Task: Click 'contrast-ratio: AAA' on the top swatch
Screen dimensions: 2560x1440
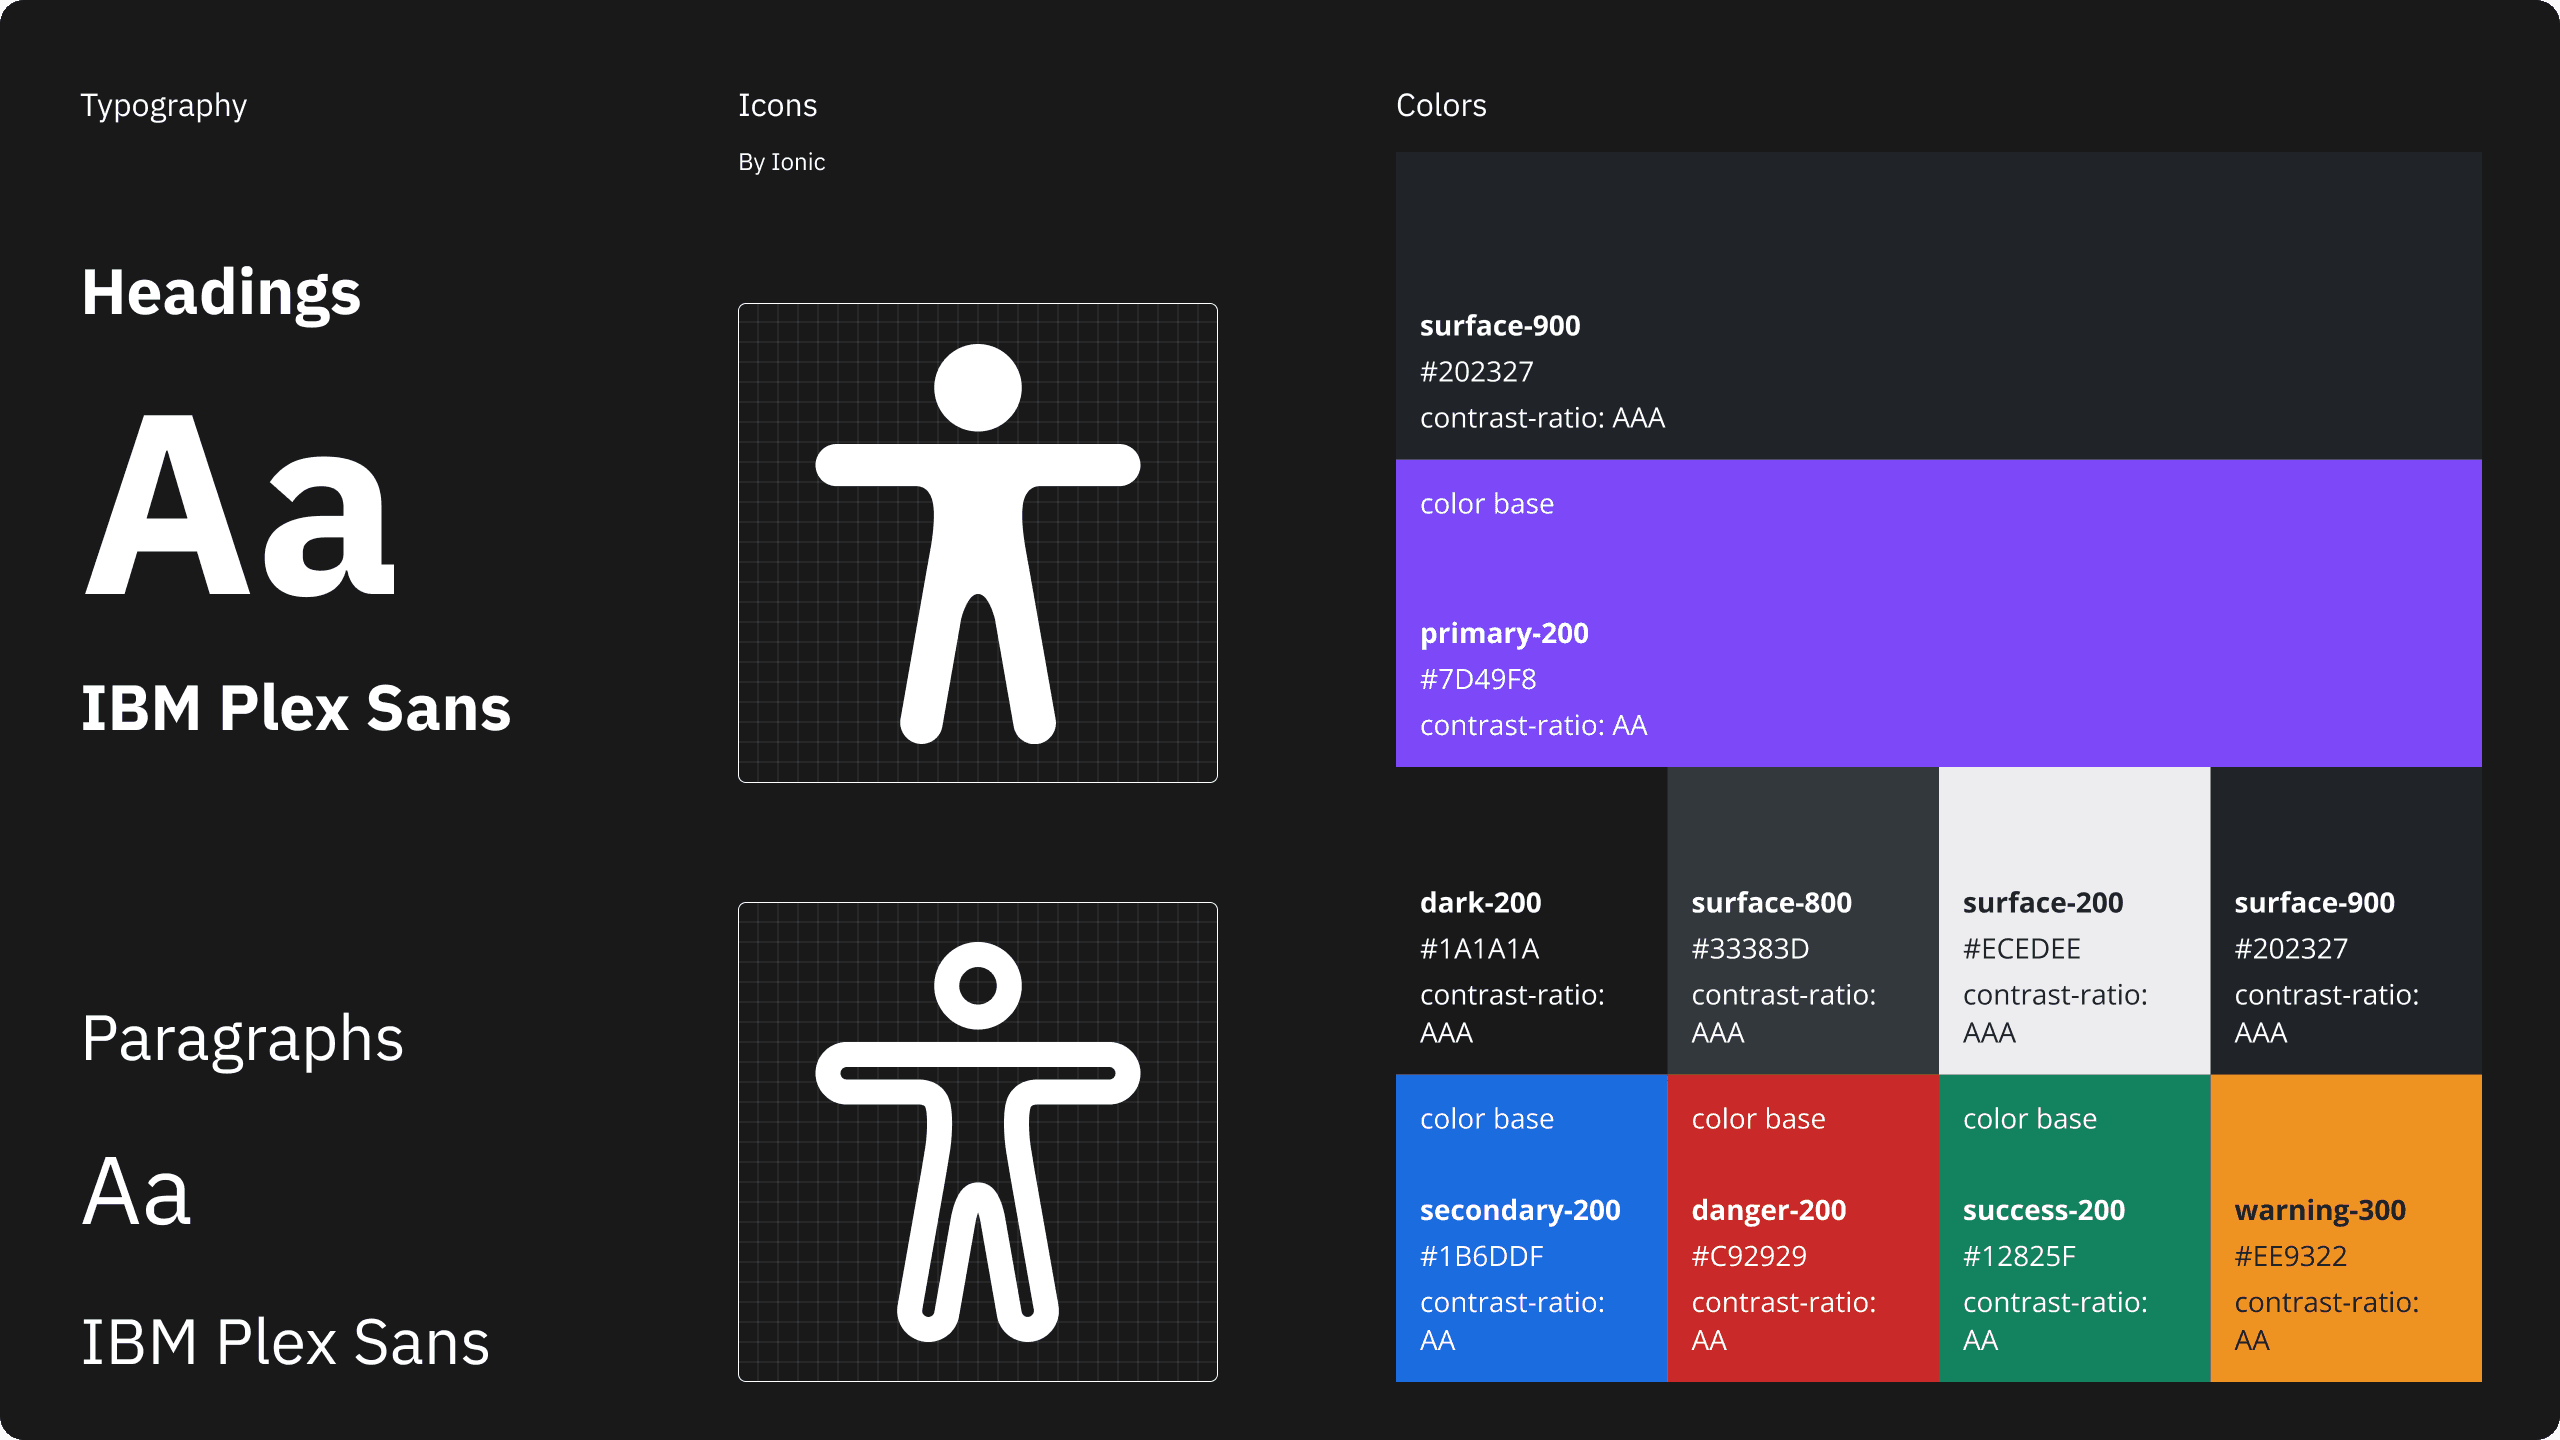Action: click(1543, 417)
